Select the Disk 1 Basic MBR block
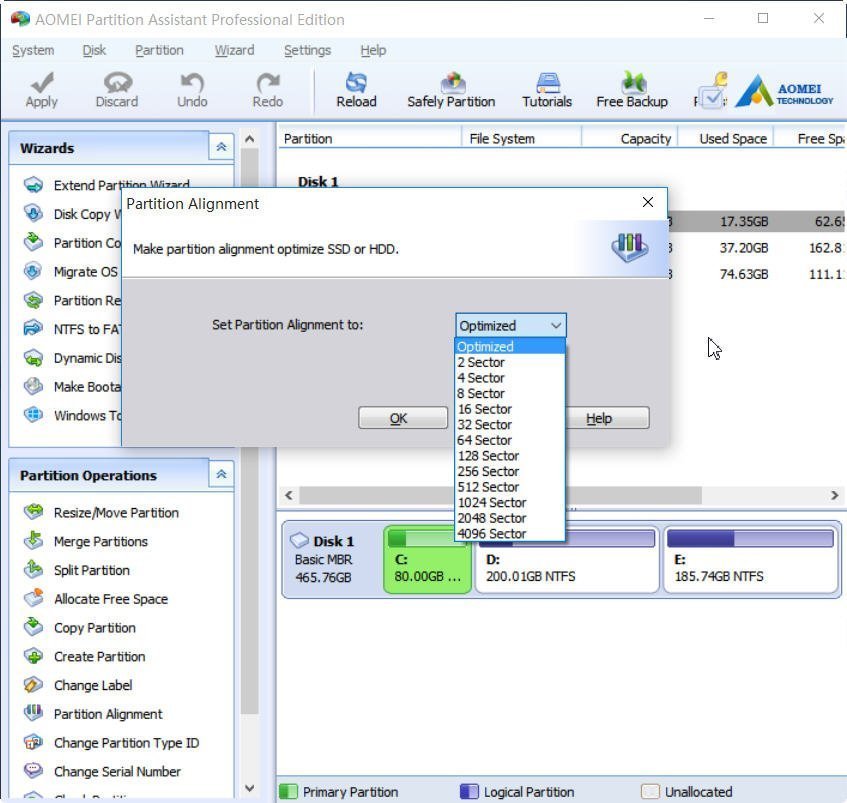 tap(331, 559)
